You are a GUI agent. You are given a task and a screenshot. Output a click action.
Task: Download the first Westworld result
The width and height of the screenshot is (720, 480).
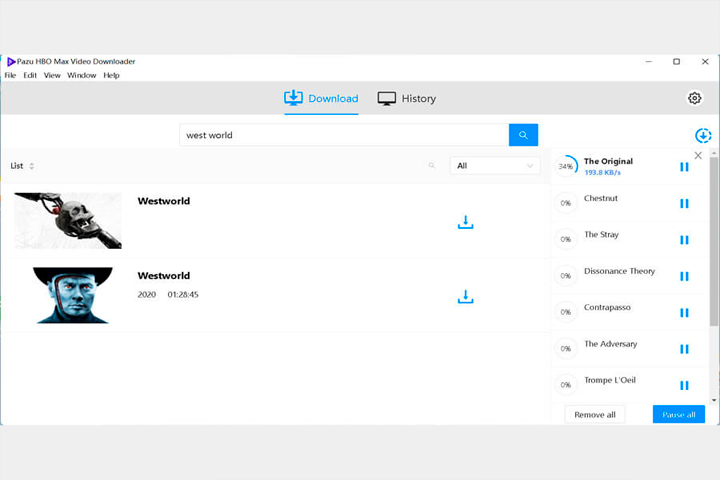(465, 222)
